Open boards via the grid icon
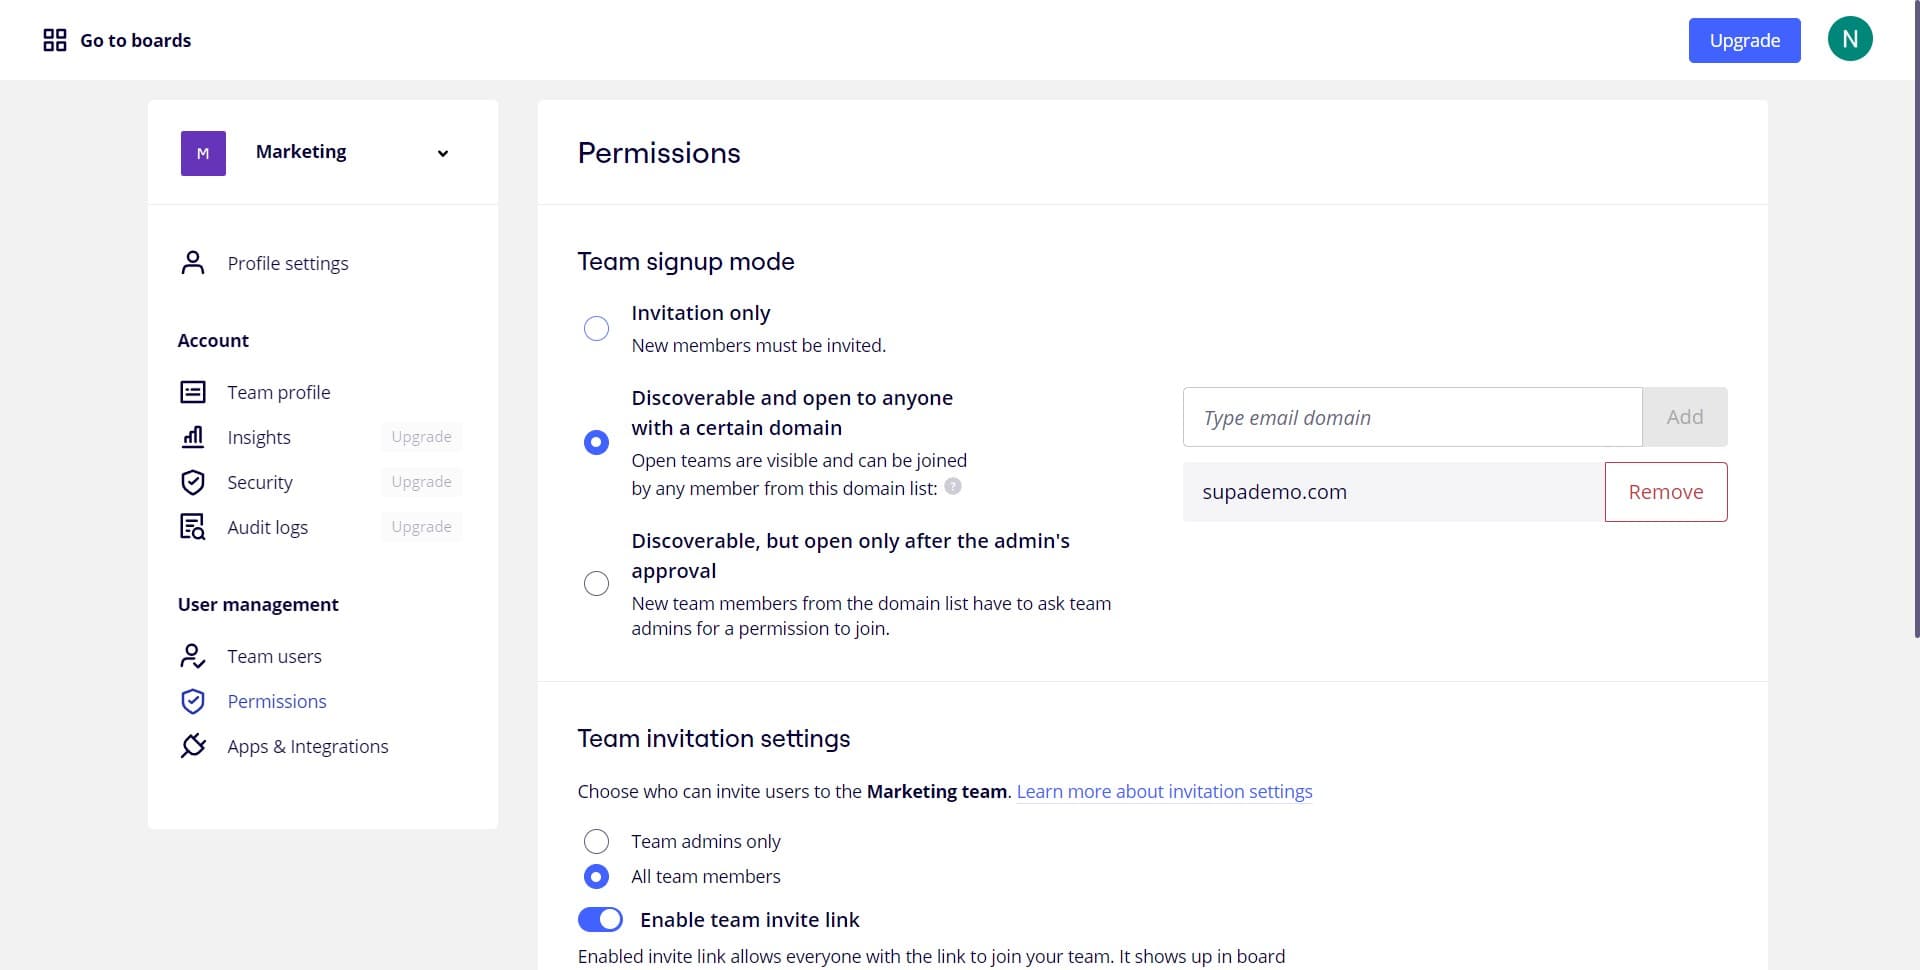Viewport: 1920px width, 970px height. click(55, 40)
